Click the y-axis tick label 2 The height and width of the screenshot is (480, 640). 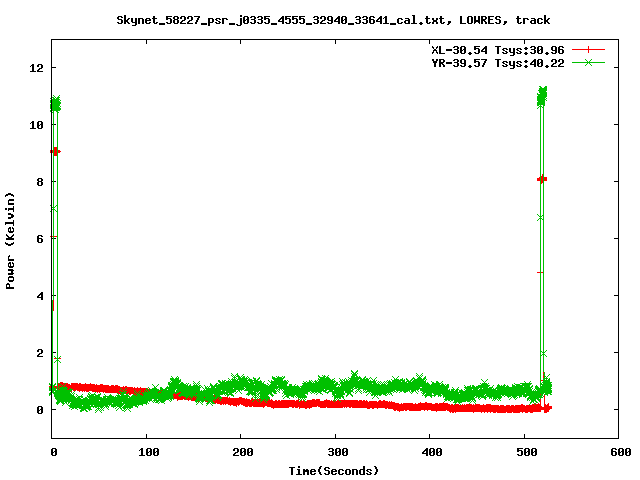coord(40,353)
